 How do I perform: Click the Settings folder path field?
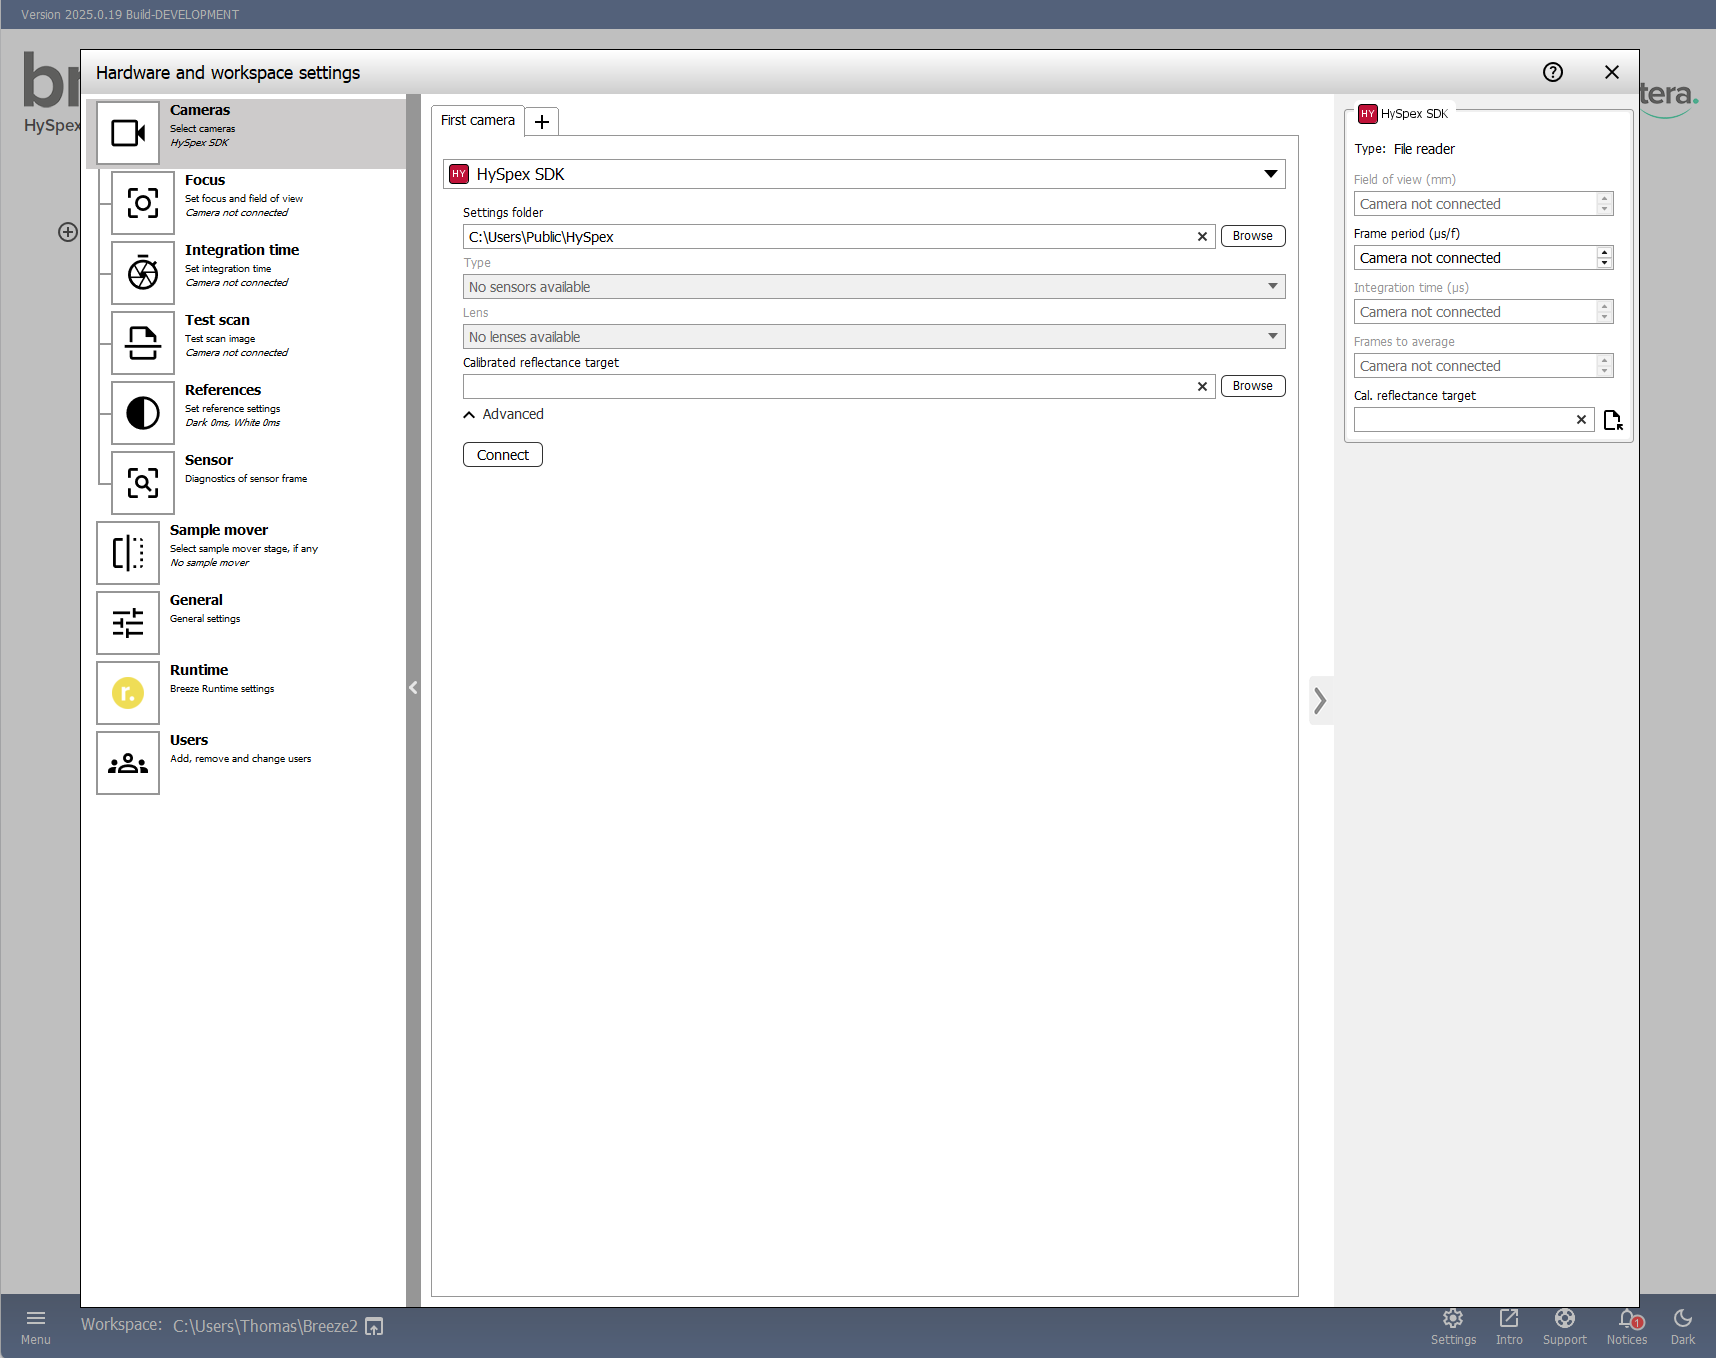(828, 237)
